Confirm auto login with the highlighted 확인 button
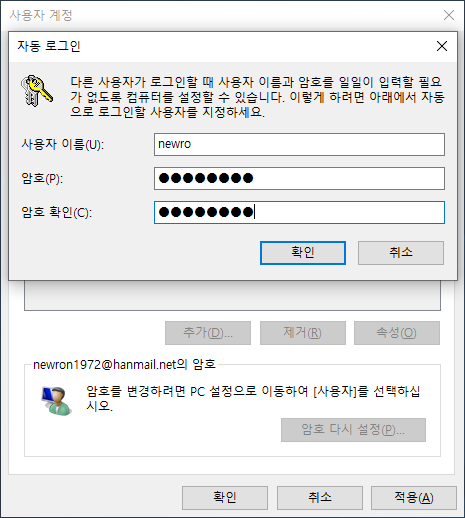This screenshot has width=465, height=518. tap(303, 253)
